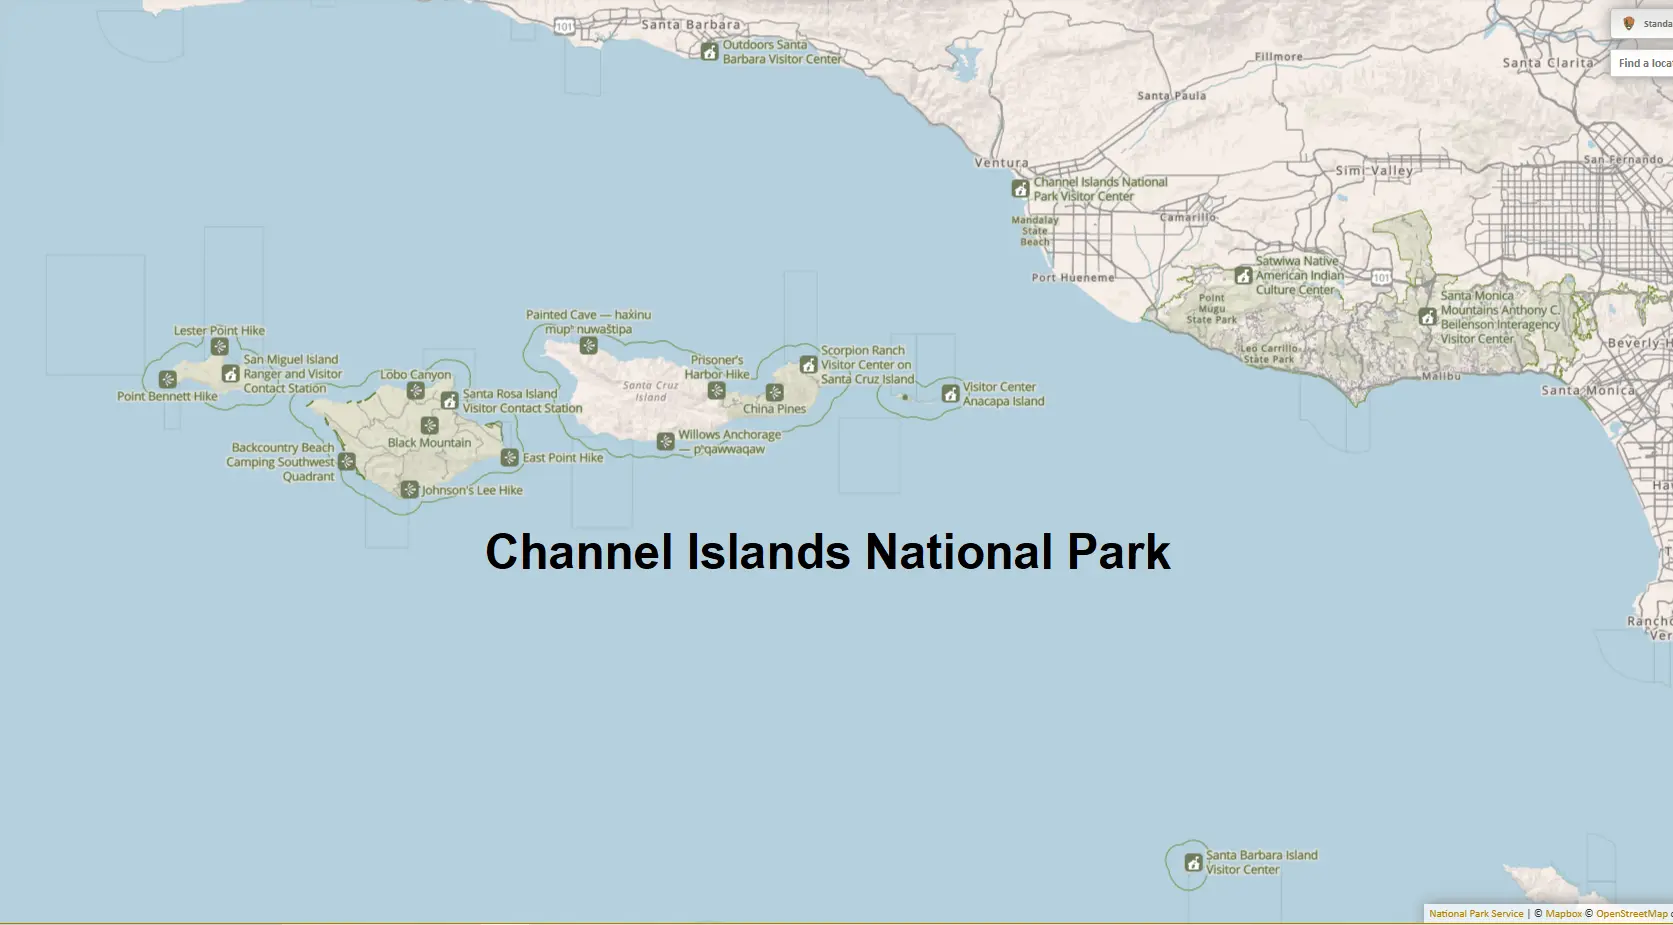Open the OpenStreetMap attribution link
Viewport: 1673px width, 925px height.
point(1632,914)
